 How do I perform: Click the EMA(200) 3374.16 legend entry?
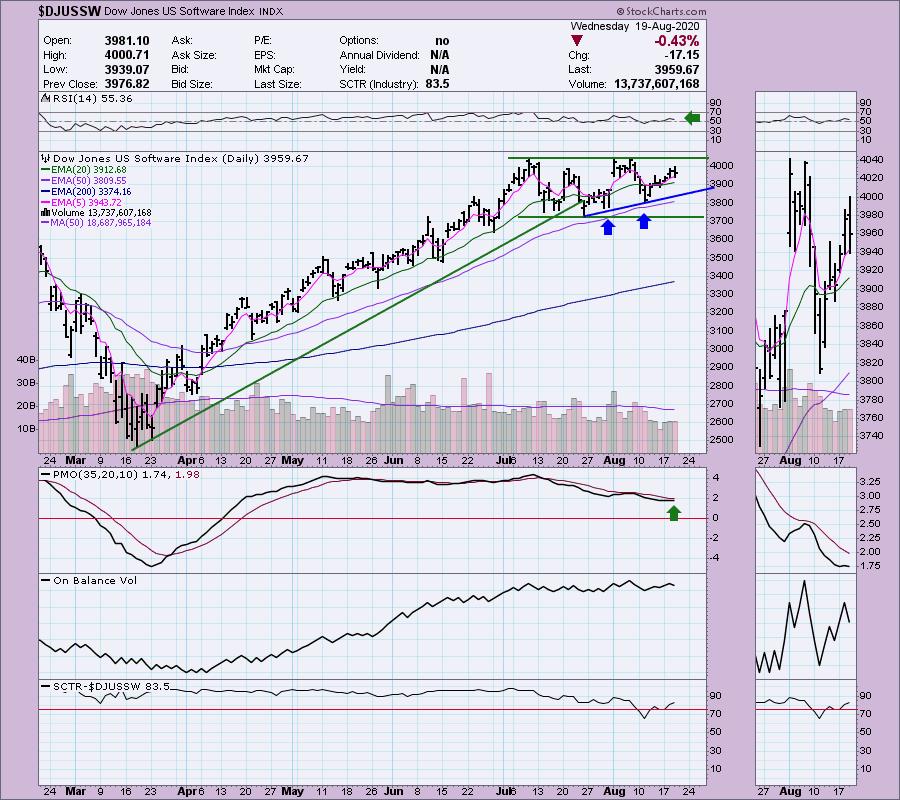[86, 192]
